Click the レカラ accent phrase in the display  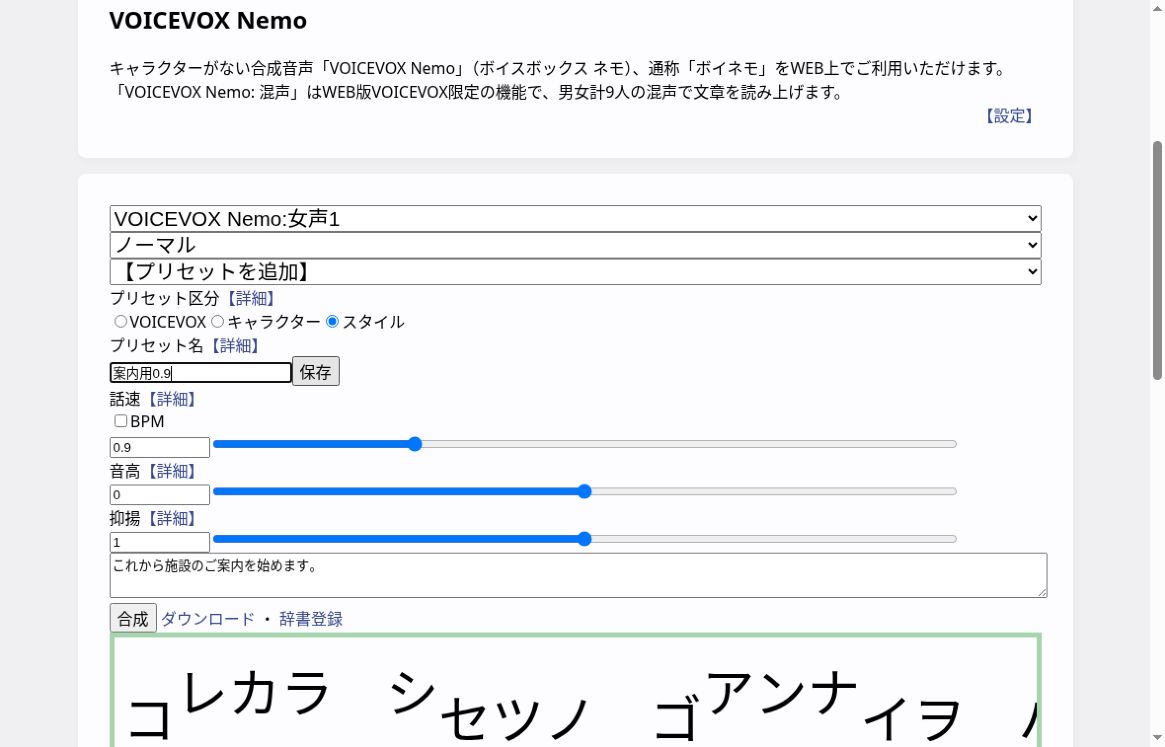click(256, 692)
